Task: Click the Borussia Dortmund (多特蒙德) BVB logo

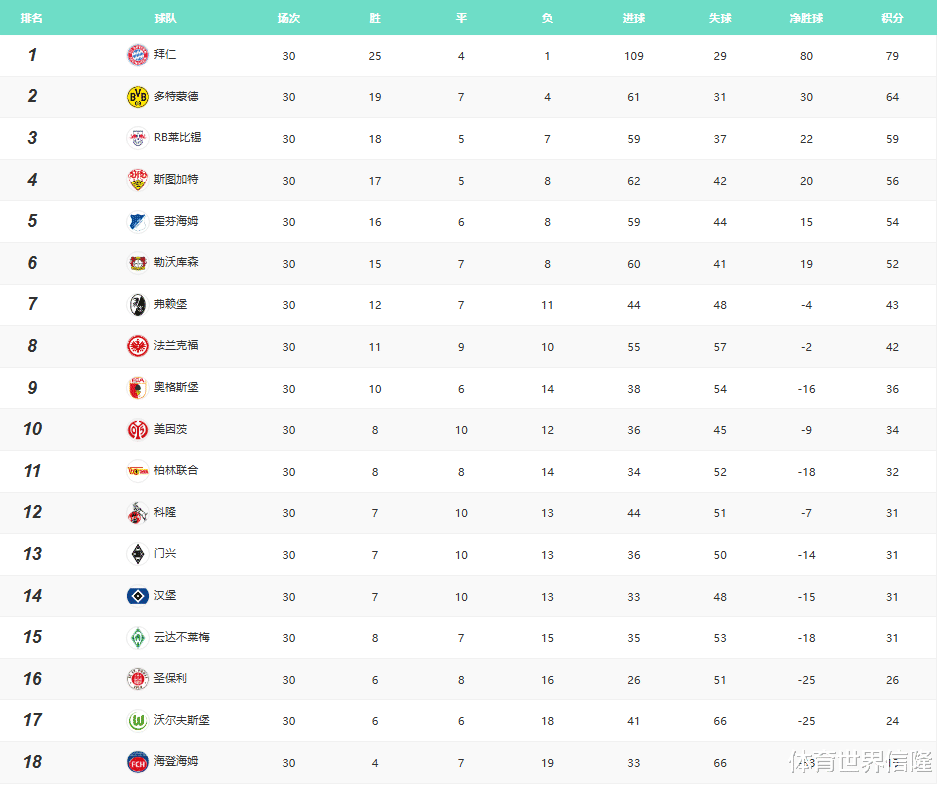Action: pos(137,97)
